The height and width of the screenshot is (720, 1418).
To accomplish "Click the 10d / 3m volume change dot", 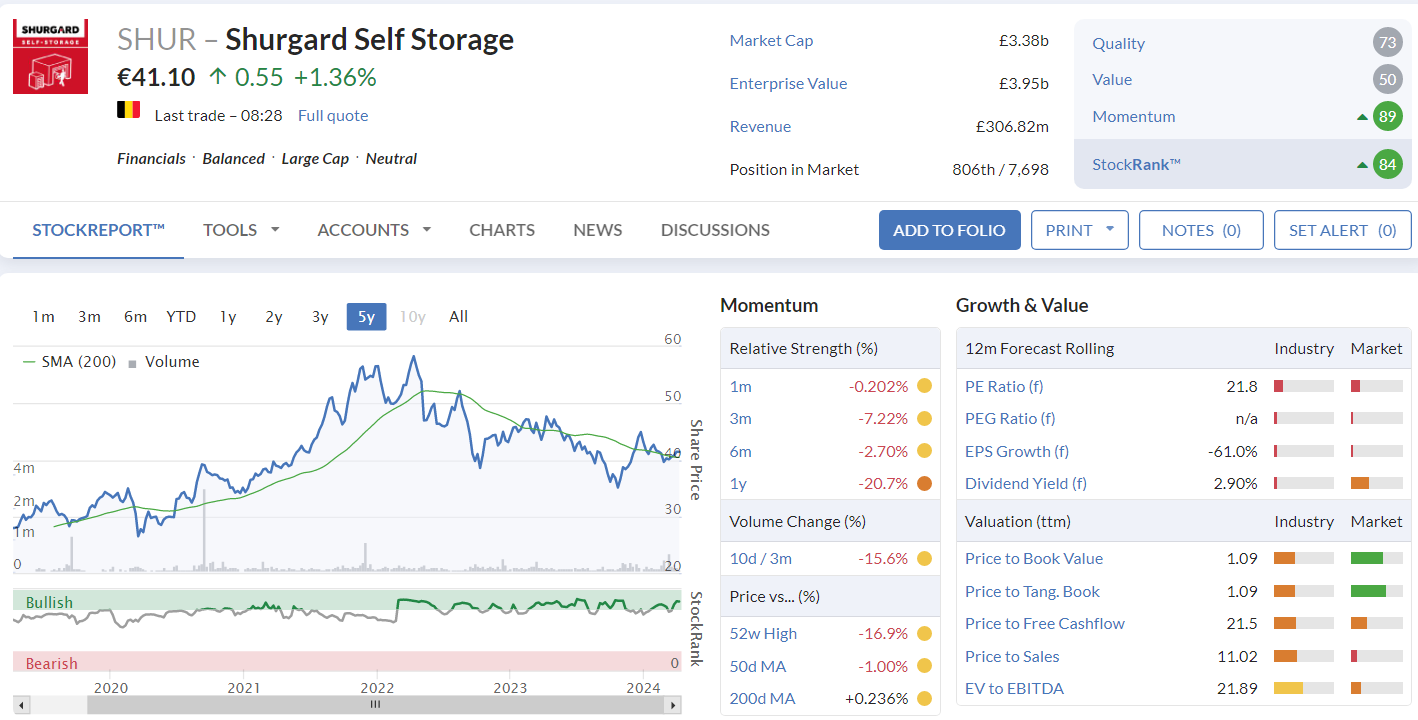I will [924, 558].
